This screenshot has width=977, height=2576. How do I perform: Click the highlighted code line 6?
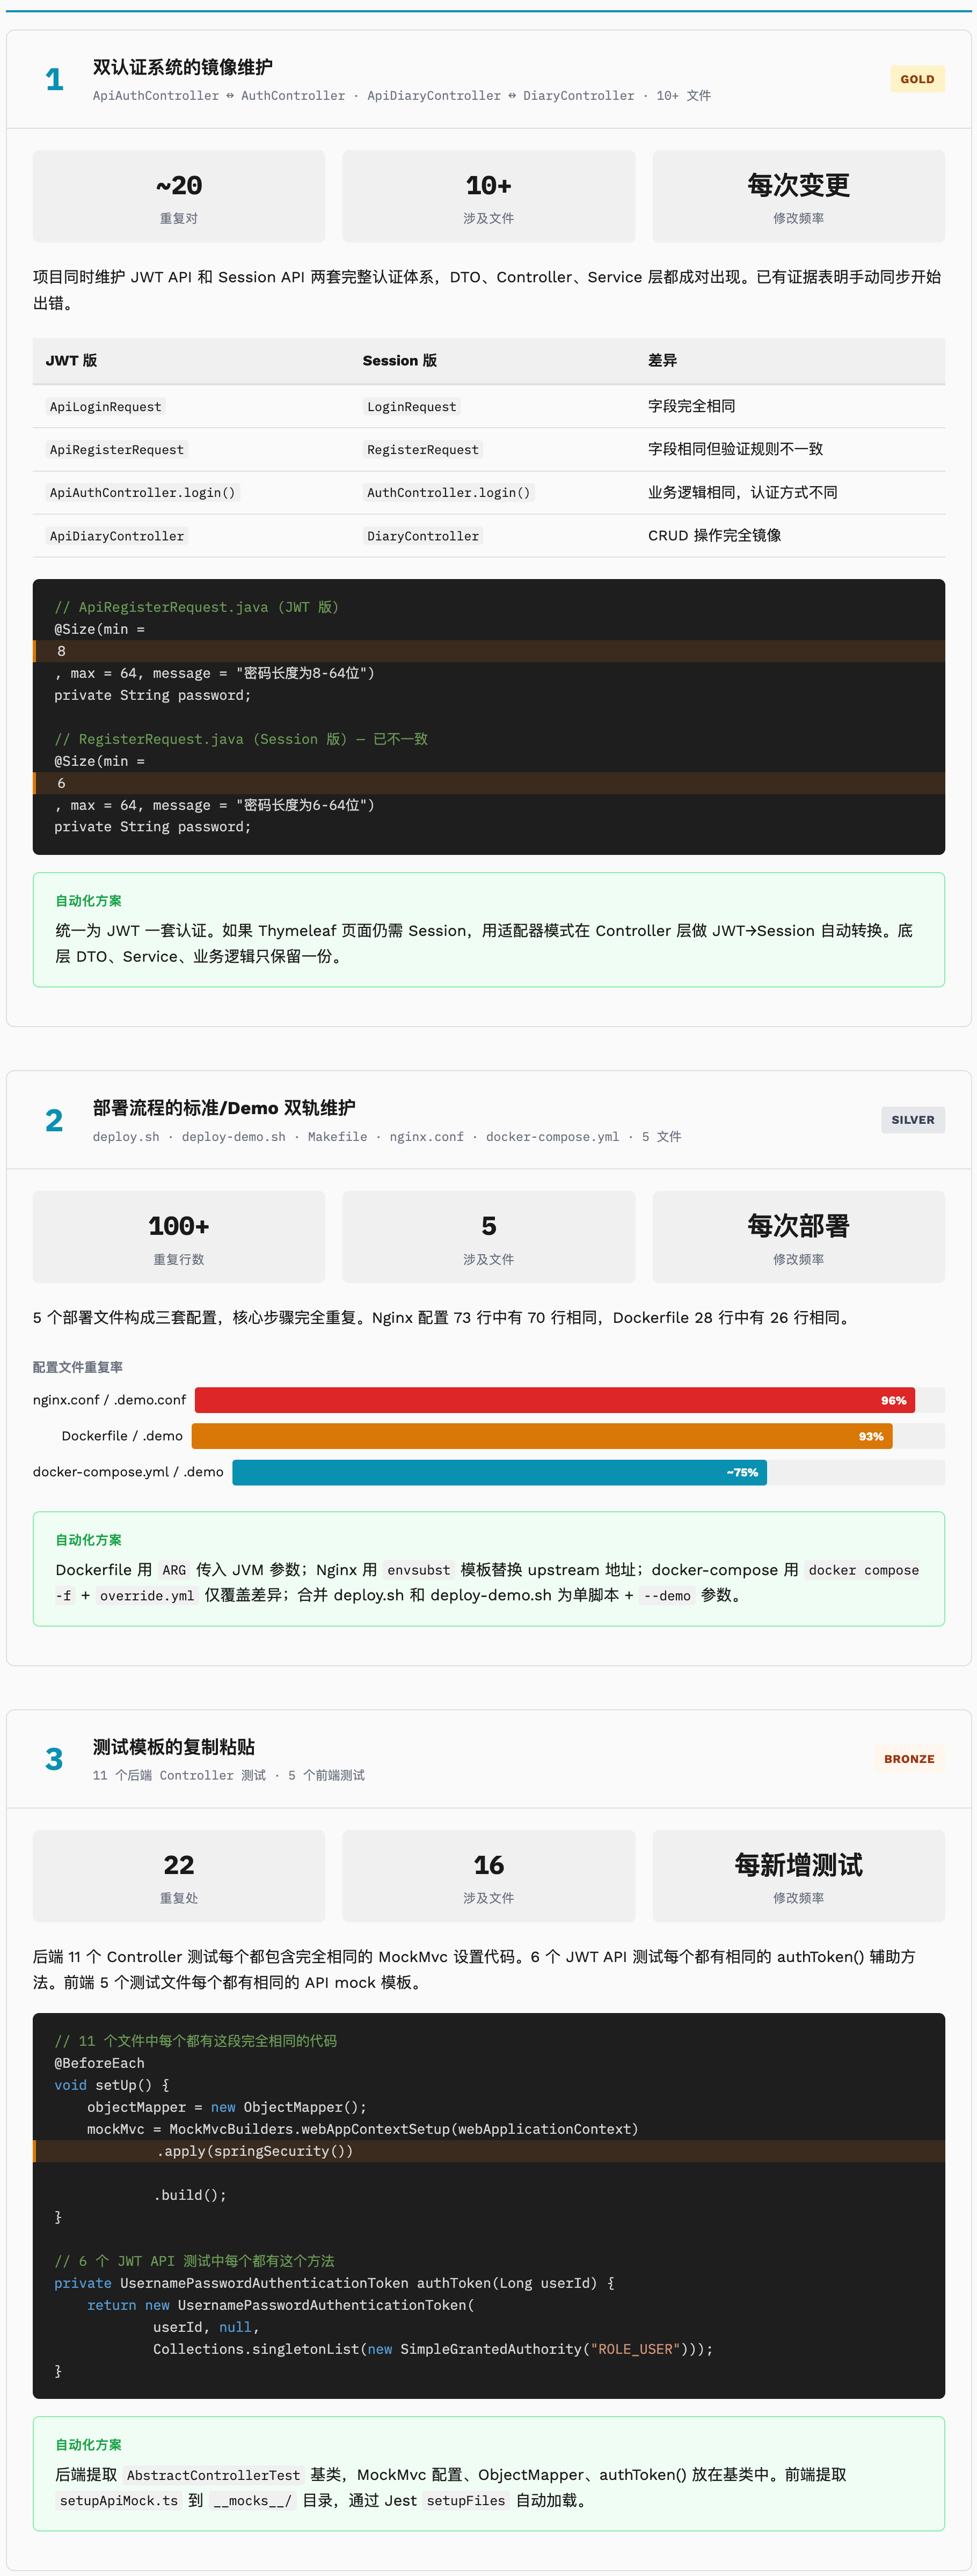[489, 783]
